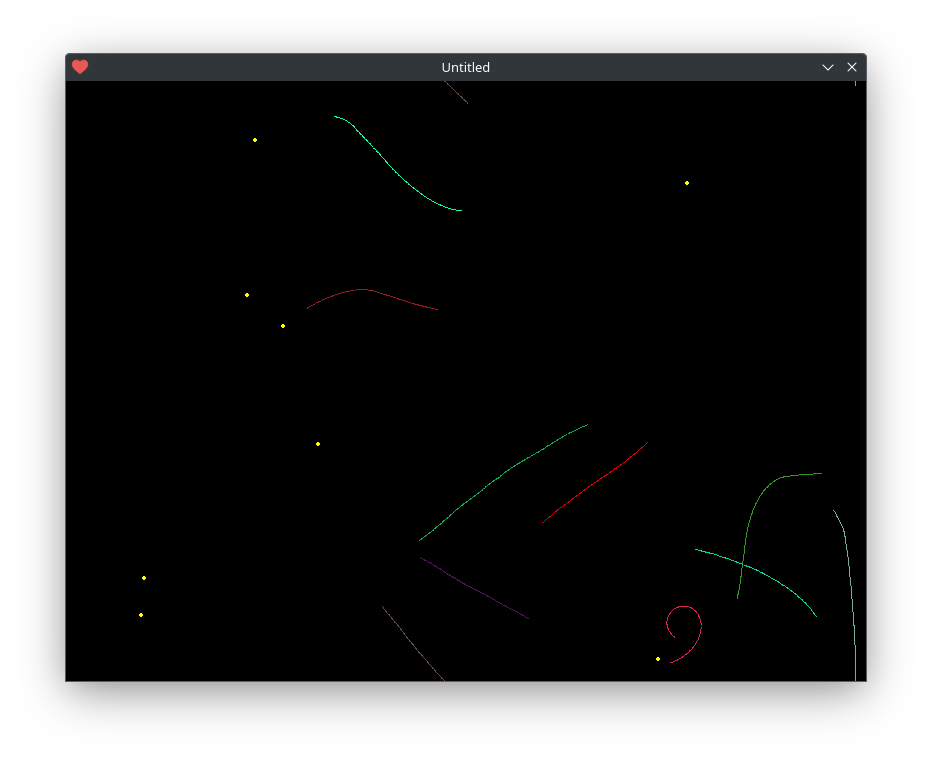Close the Untitled window
The height and width of the screenshot is (759, 932).
tap(852, 67)
